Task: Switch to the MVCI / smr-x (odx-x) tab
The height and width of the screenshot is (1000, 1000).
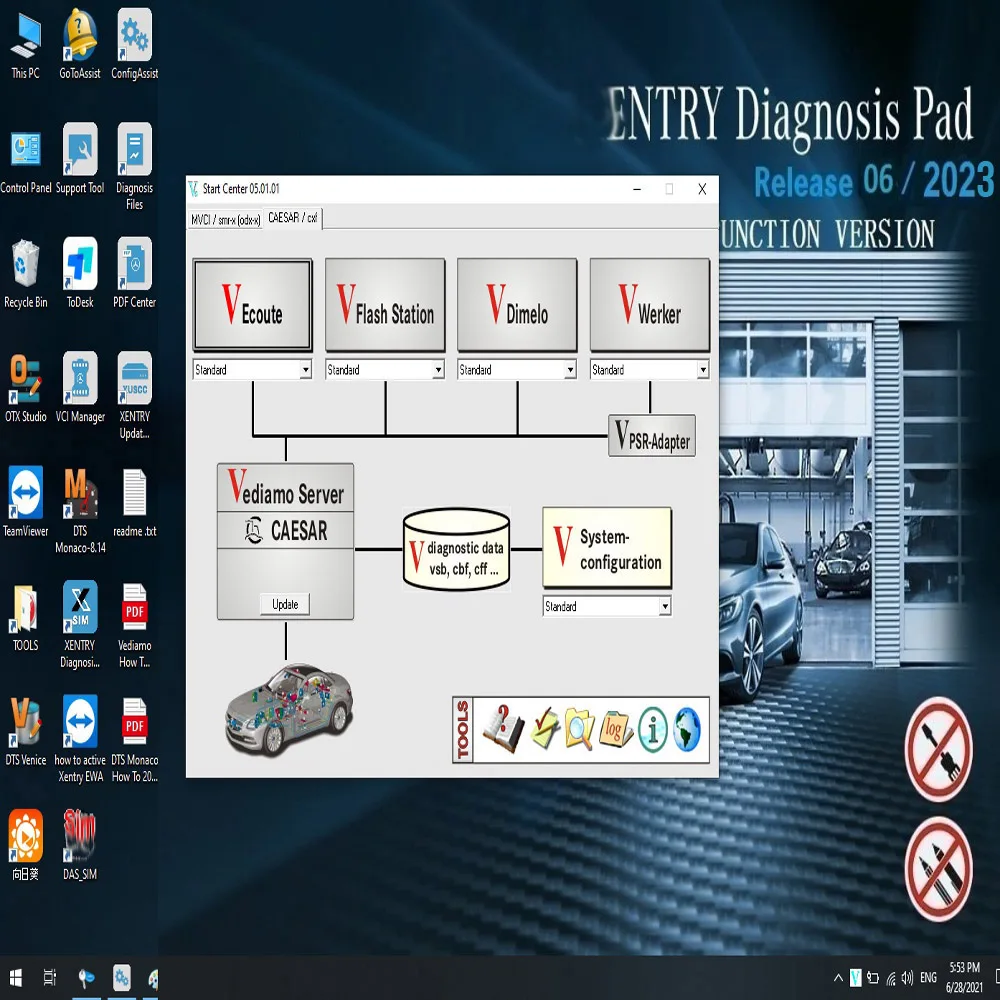Action: click(x=226, y=220)
